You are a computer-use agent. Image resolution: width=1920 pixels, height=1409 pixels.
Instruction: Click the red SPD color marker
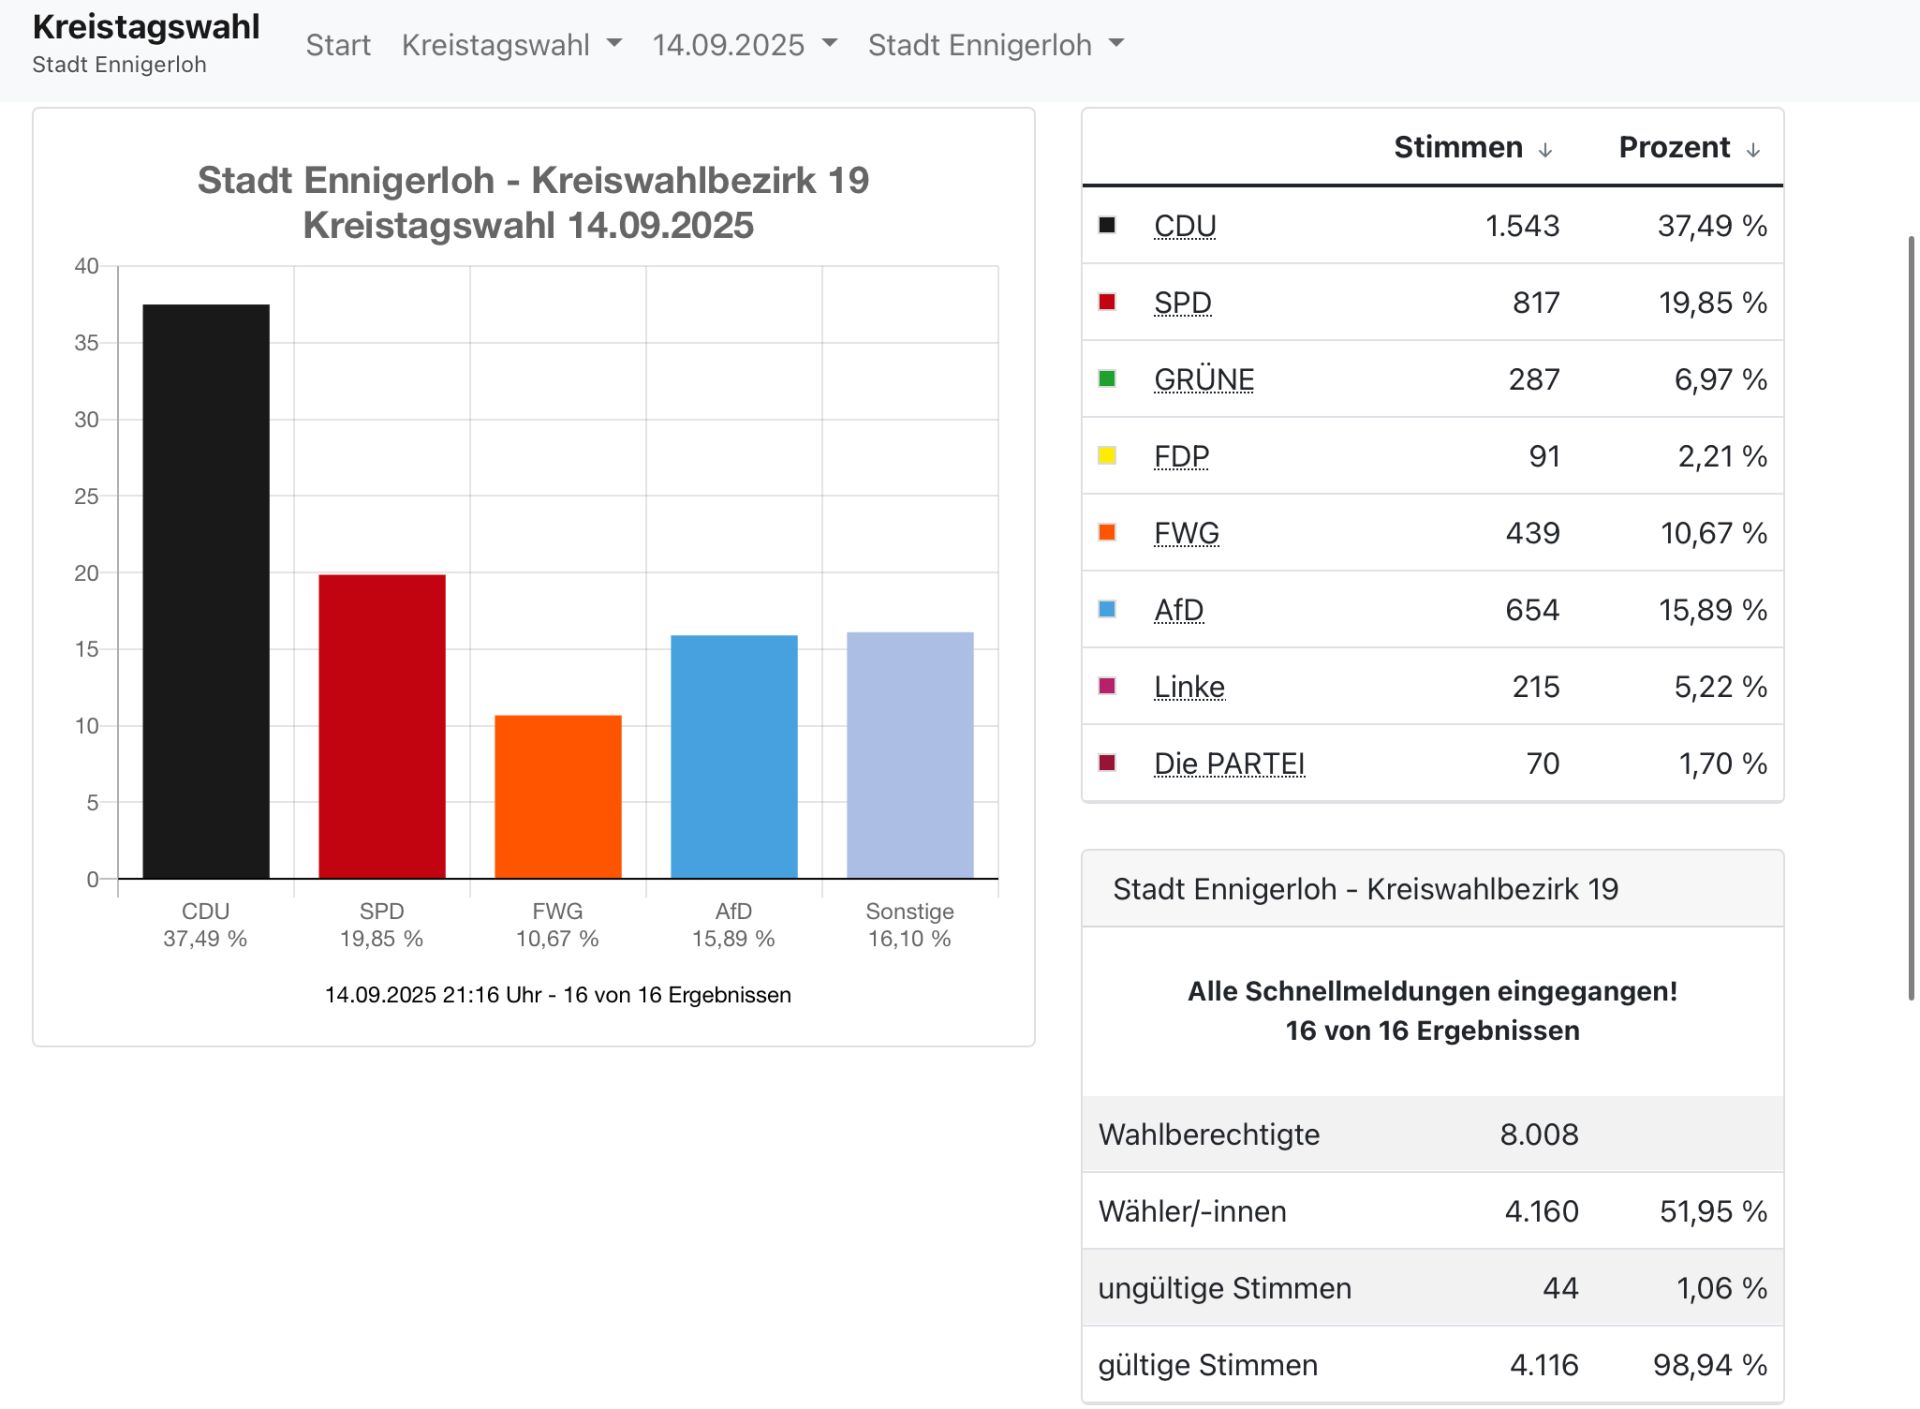1107,302
